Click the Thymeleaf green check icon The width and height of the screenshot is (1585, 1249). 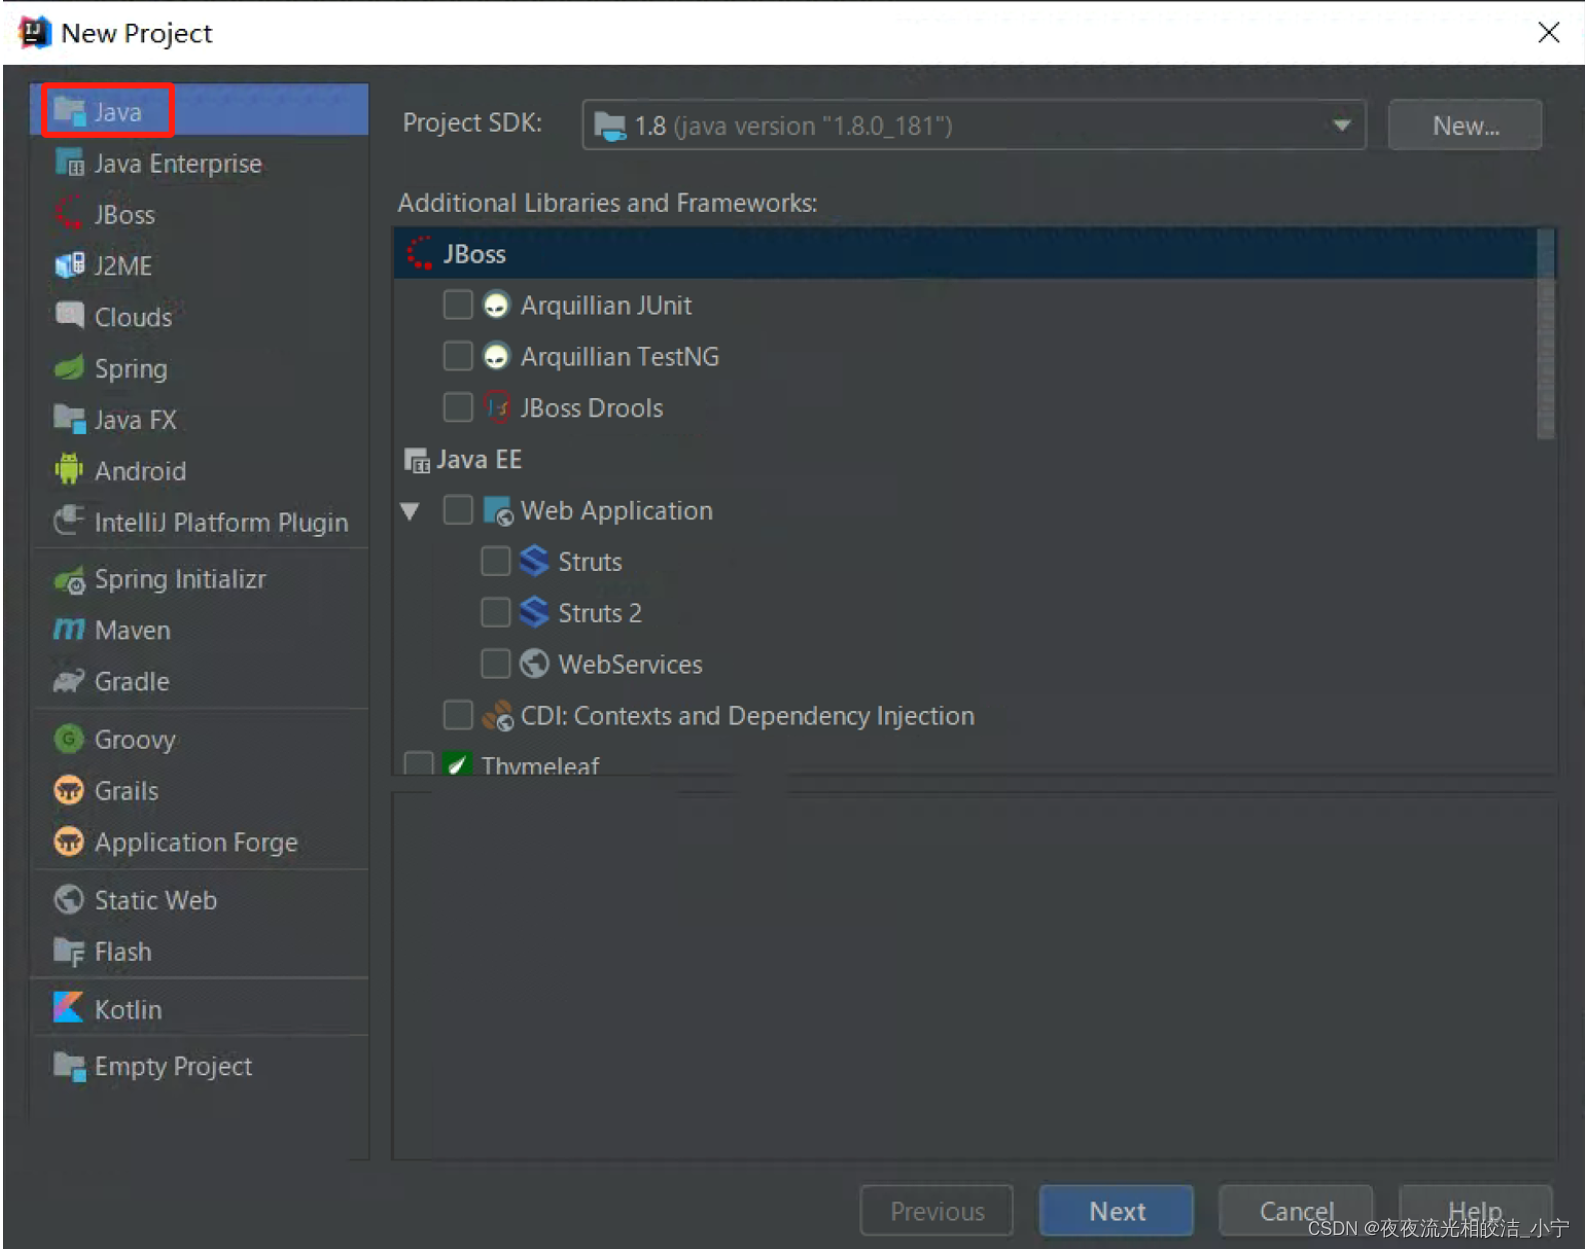(x=457, y=764)
